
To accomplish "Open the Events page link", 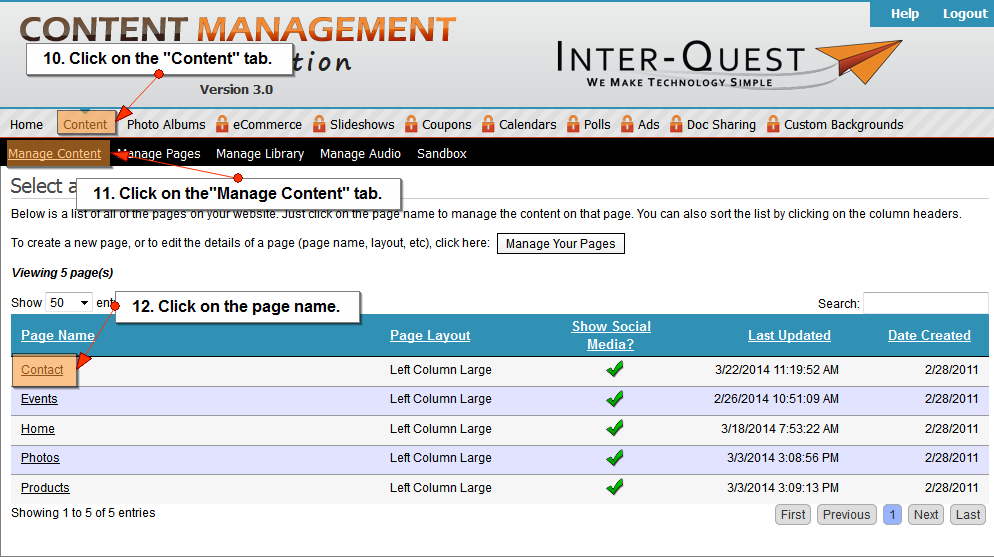I will [x=39, y=399].
